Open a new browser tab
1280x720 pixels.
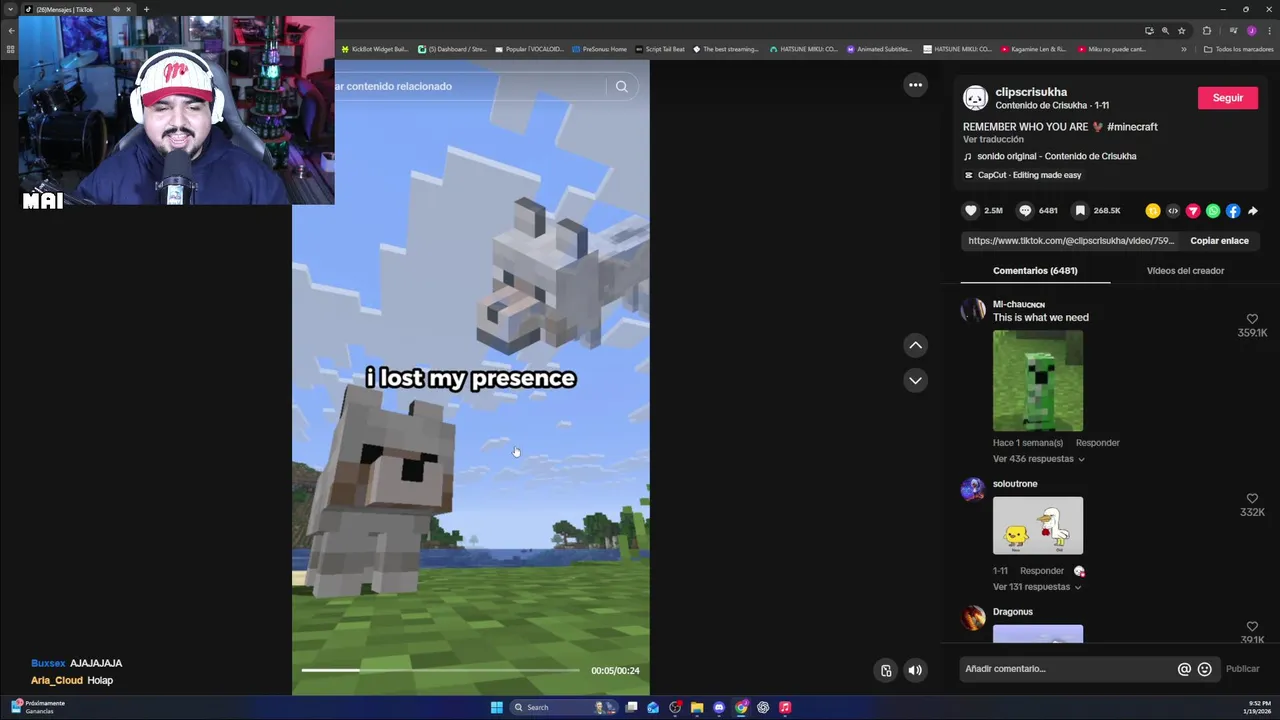tap(146, 9)
